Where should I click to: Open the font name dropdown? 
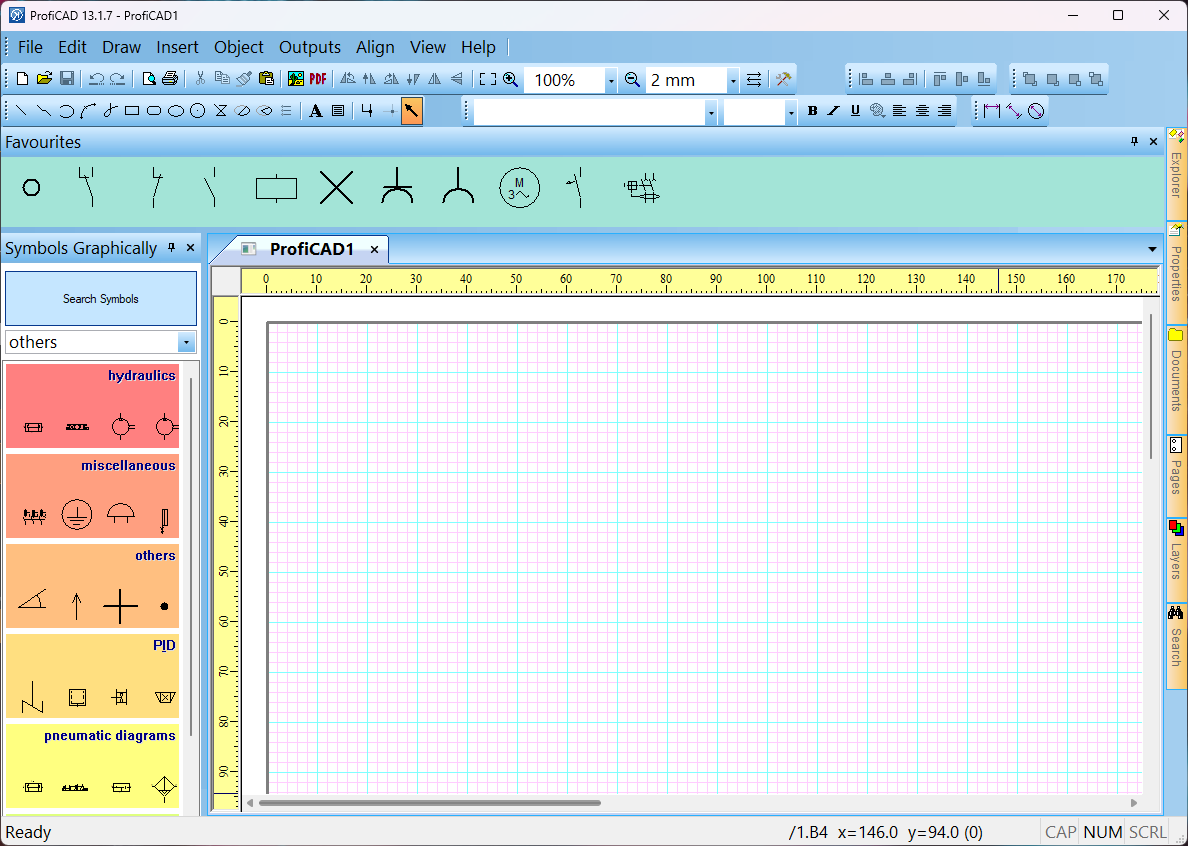(x=711, y=113)
